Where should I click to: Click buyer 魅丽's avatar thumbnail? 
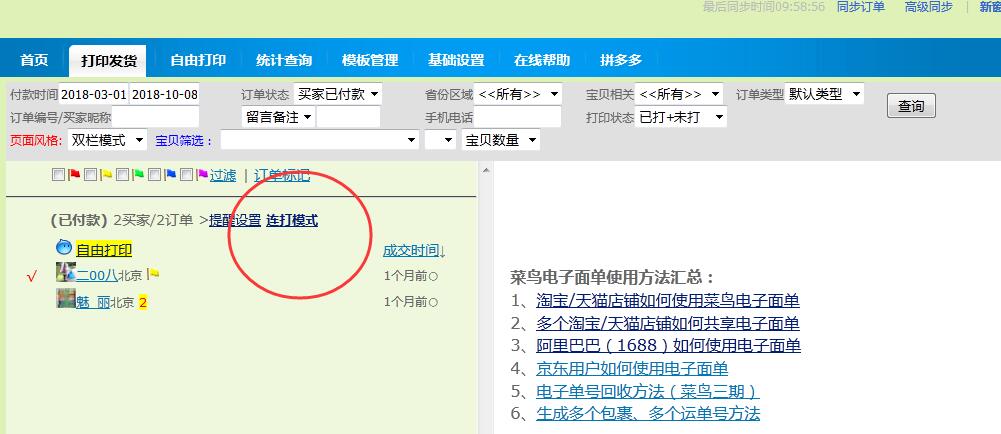pos(66,300)
